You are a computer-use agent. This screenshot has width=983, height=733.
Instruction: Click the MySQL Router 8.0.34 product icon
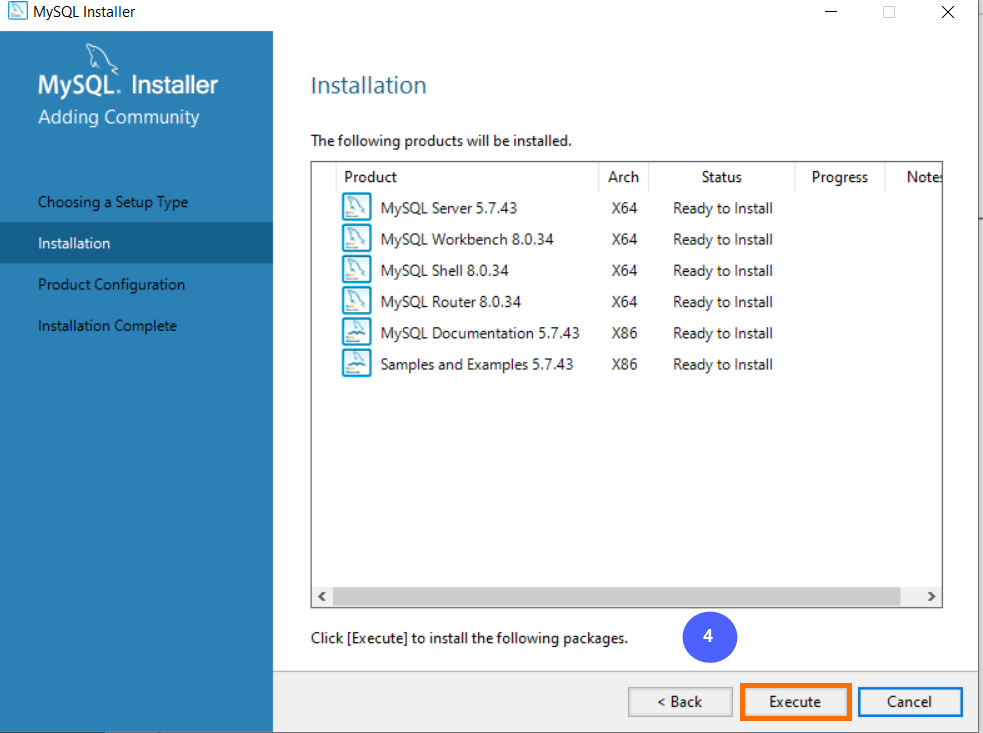pos(356,301)
